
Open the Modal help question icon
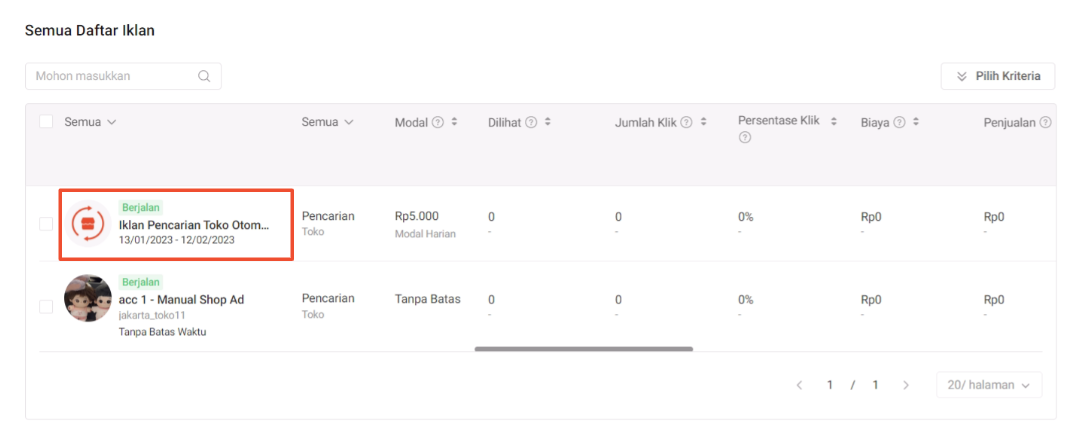438,122
